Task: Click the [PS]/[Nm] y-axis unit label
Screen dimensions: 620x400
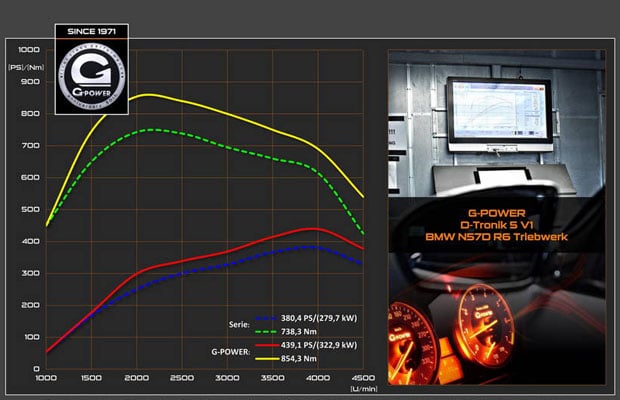Action: pyautogui.click(x=22, y=66)
